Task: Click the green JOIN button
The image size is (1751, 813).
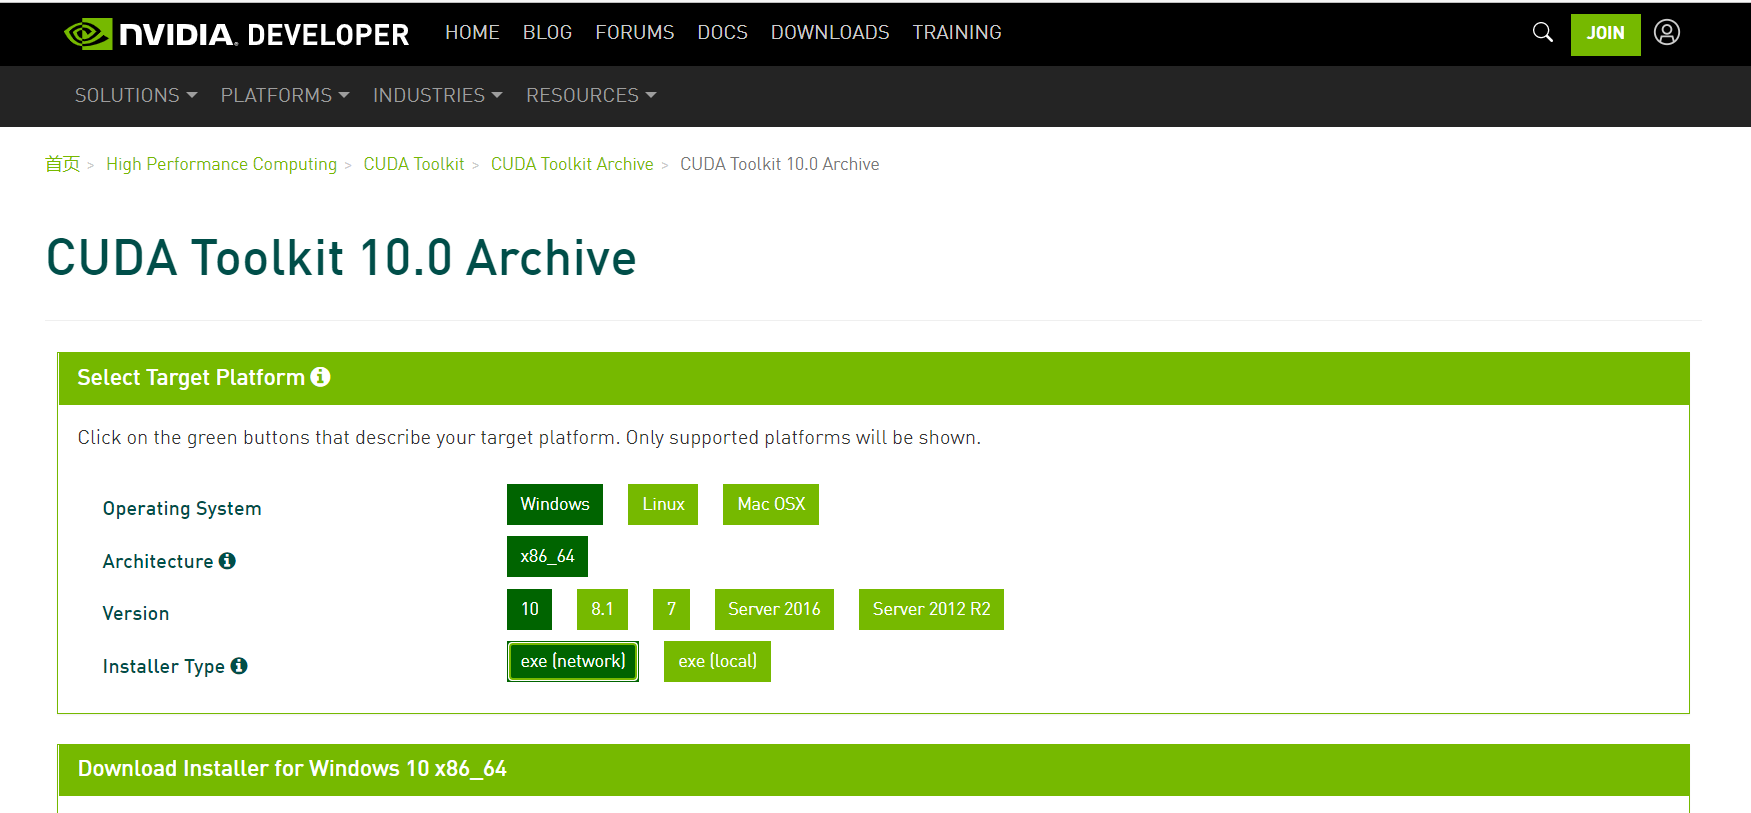Action: [x=1605, y=34]
